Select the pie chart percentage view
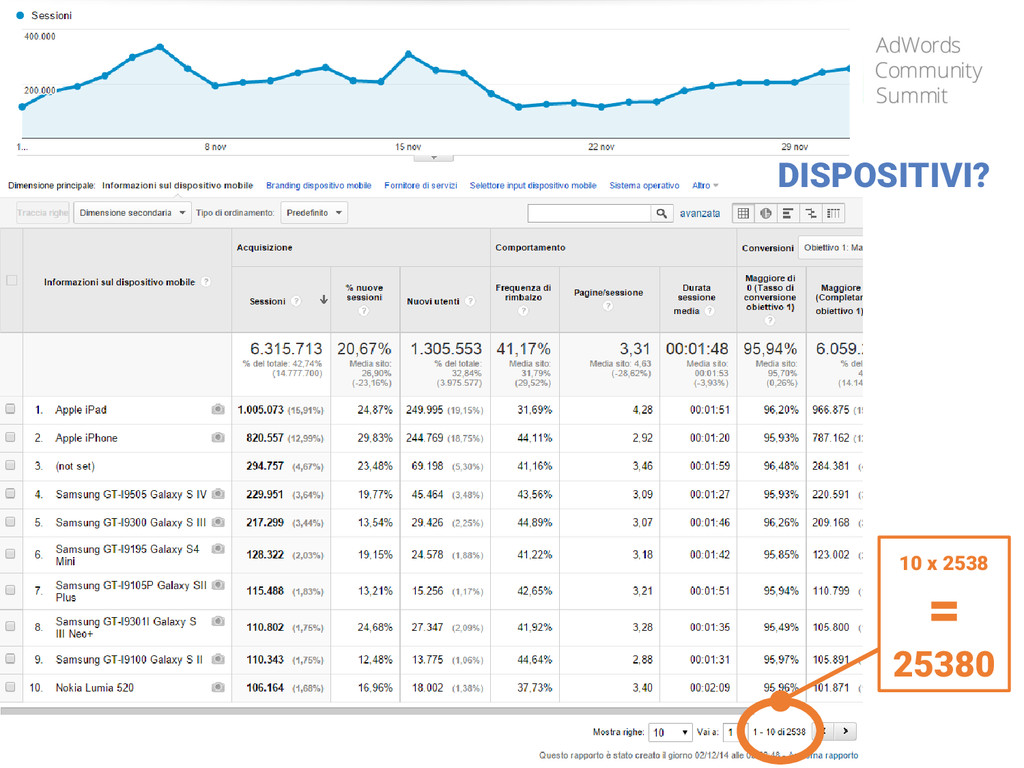This screenshot has height=768, width=1024. pos(765,213)
